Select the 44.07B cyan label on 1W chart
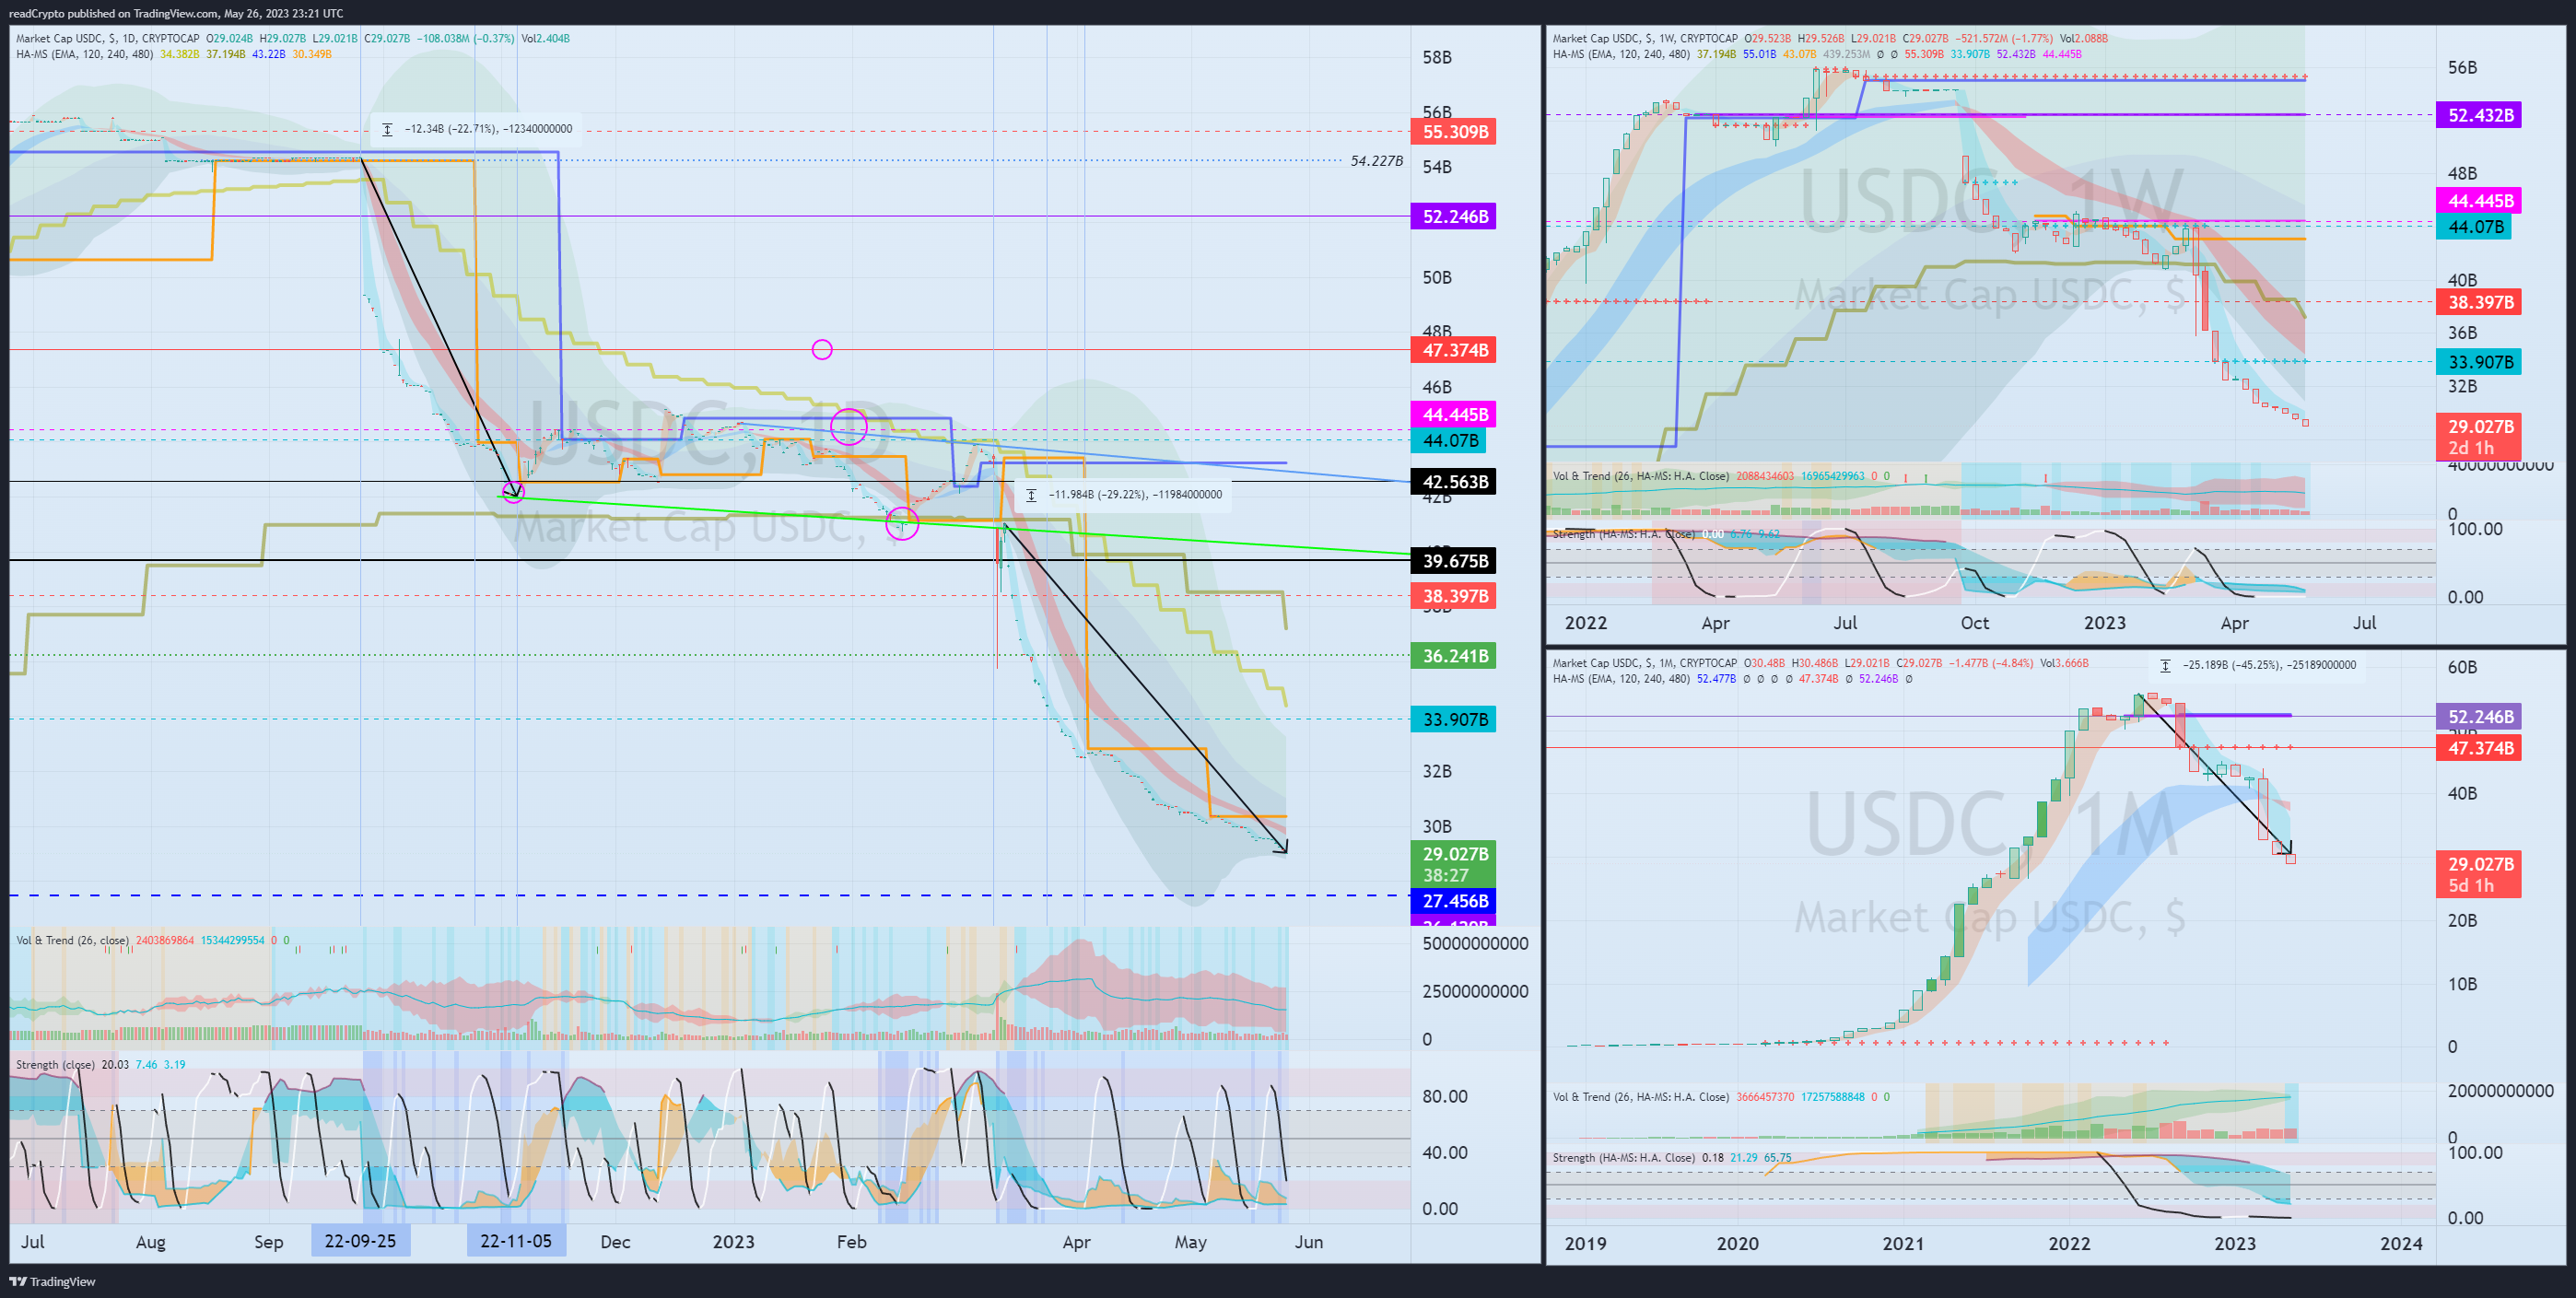The width and height of the screenshot is (2576, 1298). 2474,227
